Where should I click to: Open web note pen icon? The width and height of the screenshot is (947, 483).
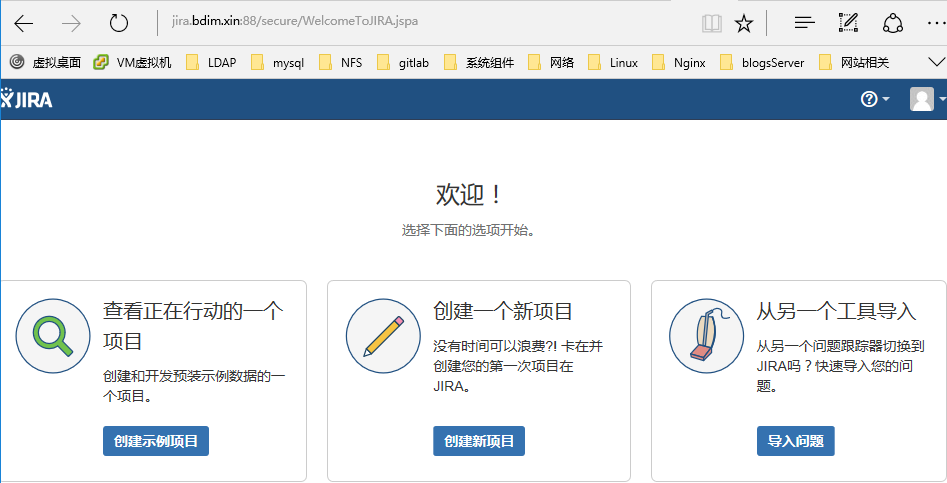pyautogui.click(x=848, y=23)
